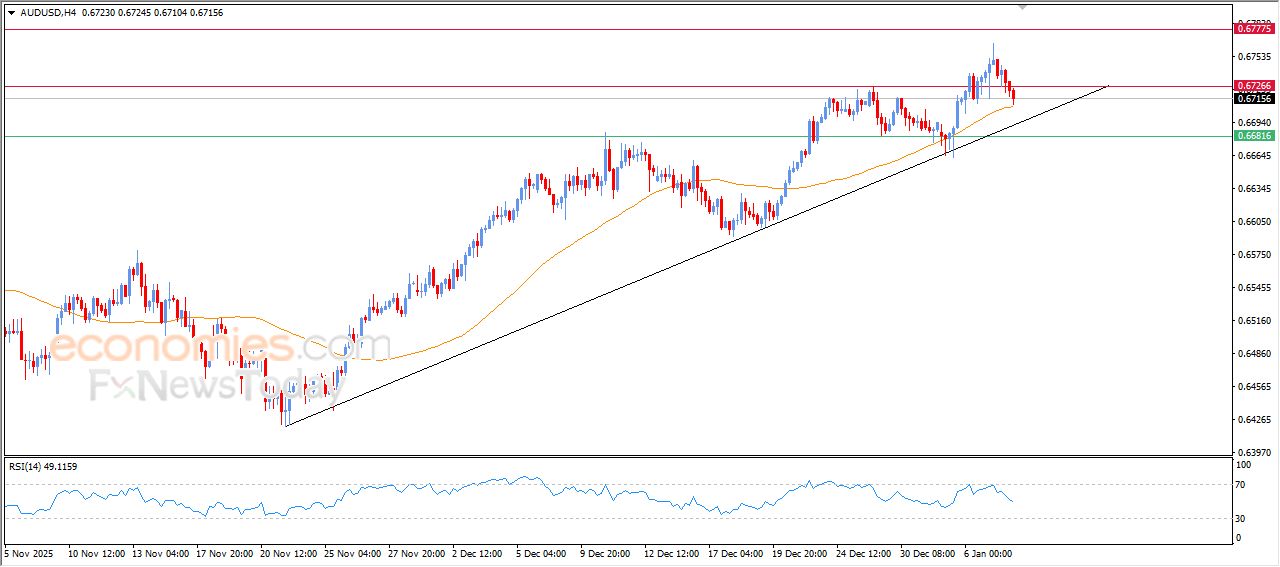Select the top red horizontal resistance line
Image resolution: width=1280 pixels, height=567 pixels.
tap(400, 29)
